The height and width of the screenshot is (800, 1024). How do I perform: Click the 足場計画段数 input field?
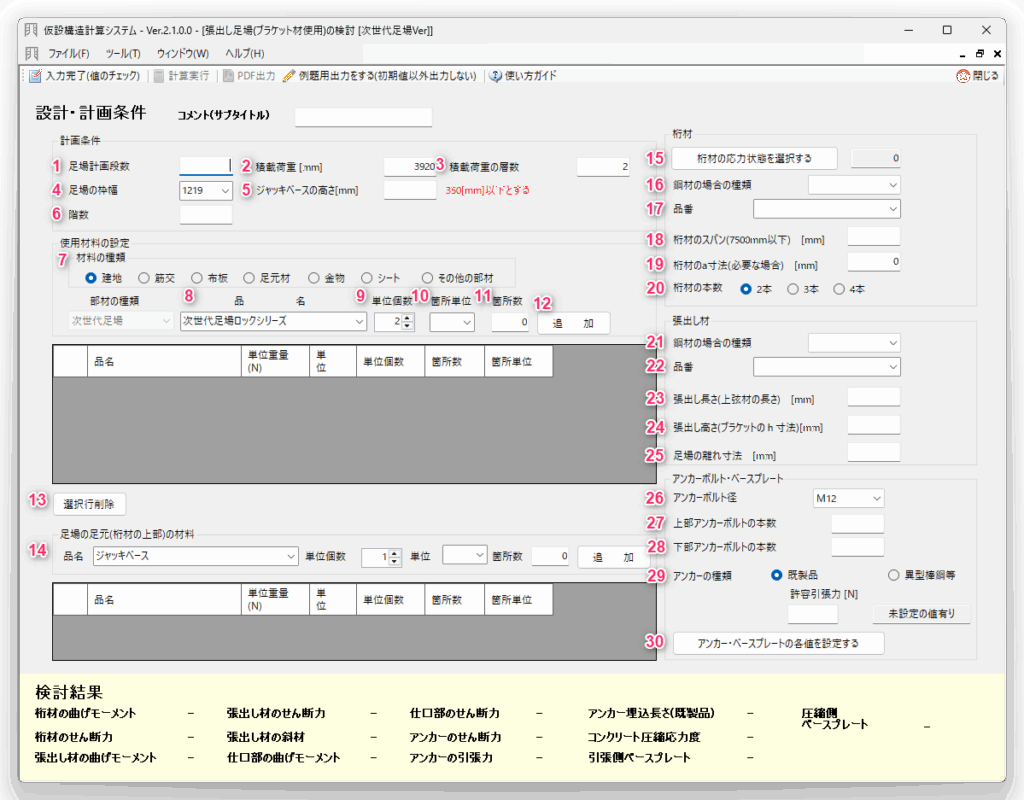[x=206, y=166]
